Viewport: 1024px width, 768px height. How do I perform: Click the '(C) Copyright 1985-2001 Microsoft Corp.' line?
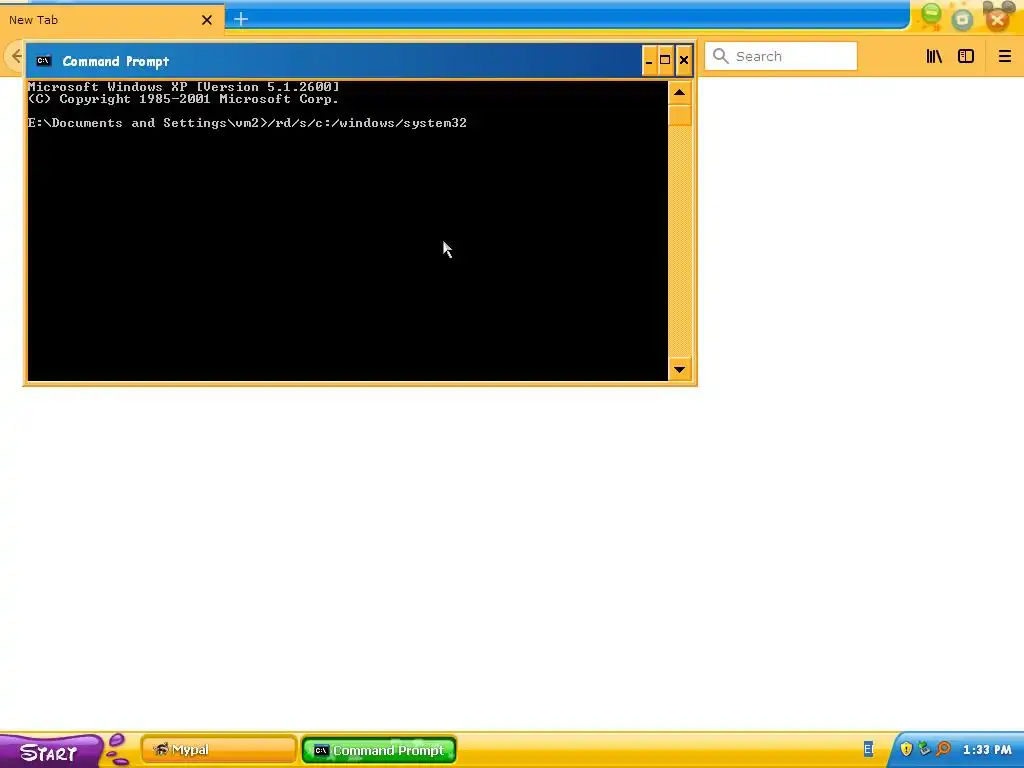(184, 99)
